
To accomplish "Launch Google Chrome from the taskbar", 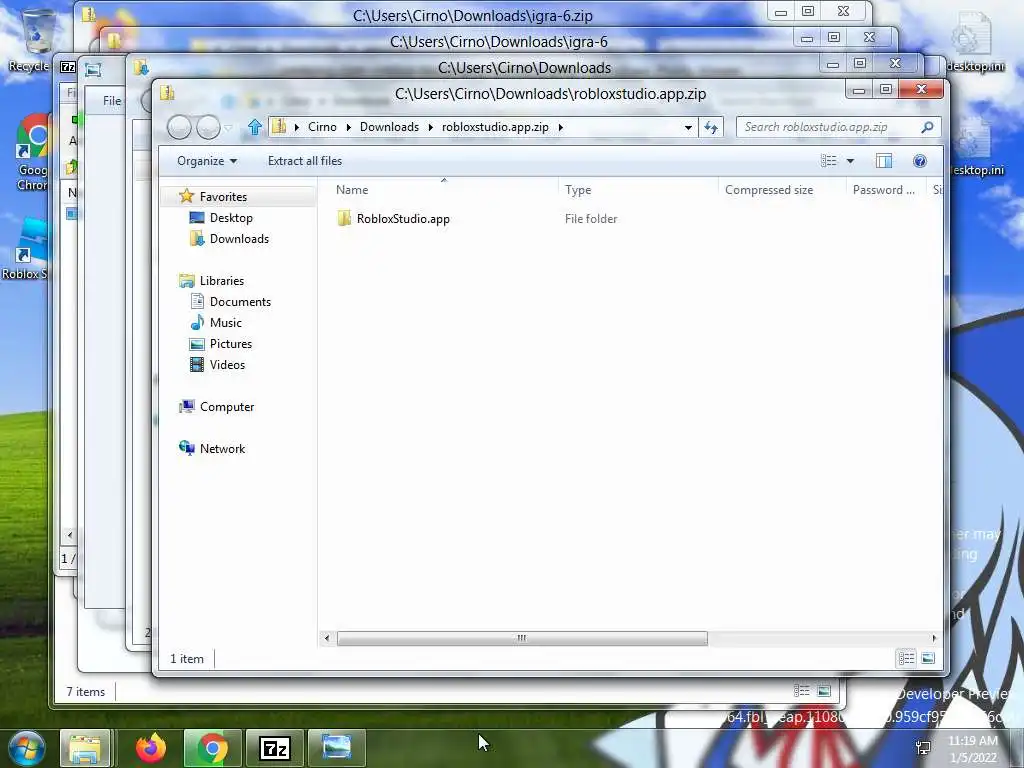I will (x=212, y=748).
